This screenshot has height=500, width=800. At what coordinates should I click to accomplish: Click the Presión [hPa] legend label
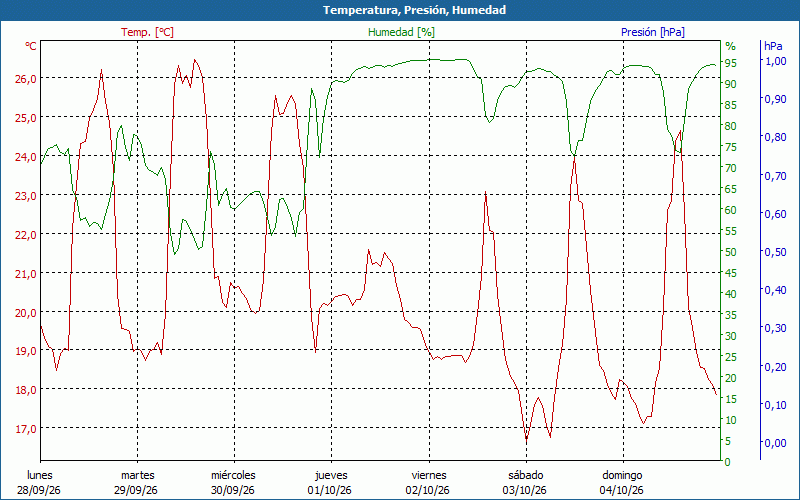point(653,32)
